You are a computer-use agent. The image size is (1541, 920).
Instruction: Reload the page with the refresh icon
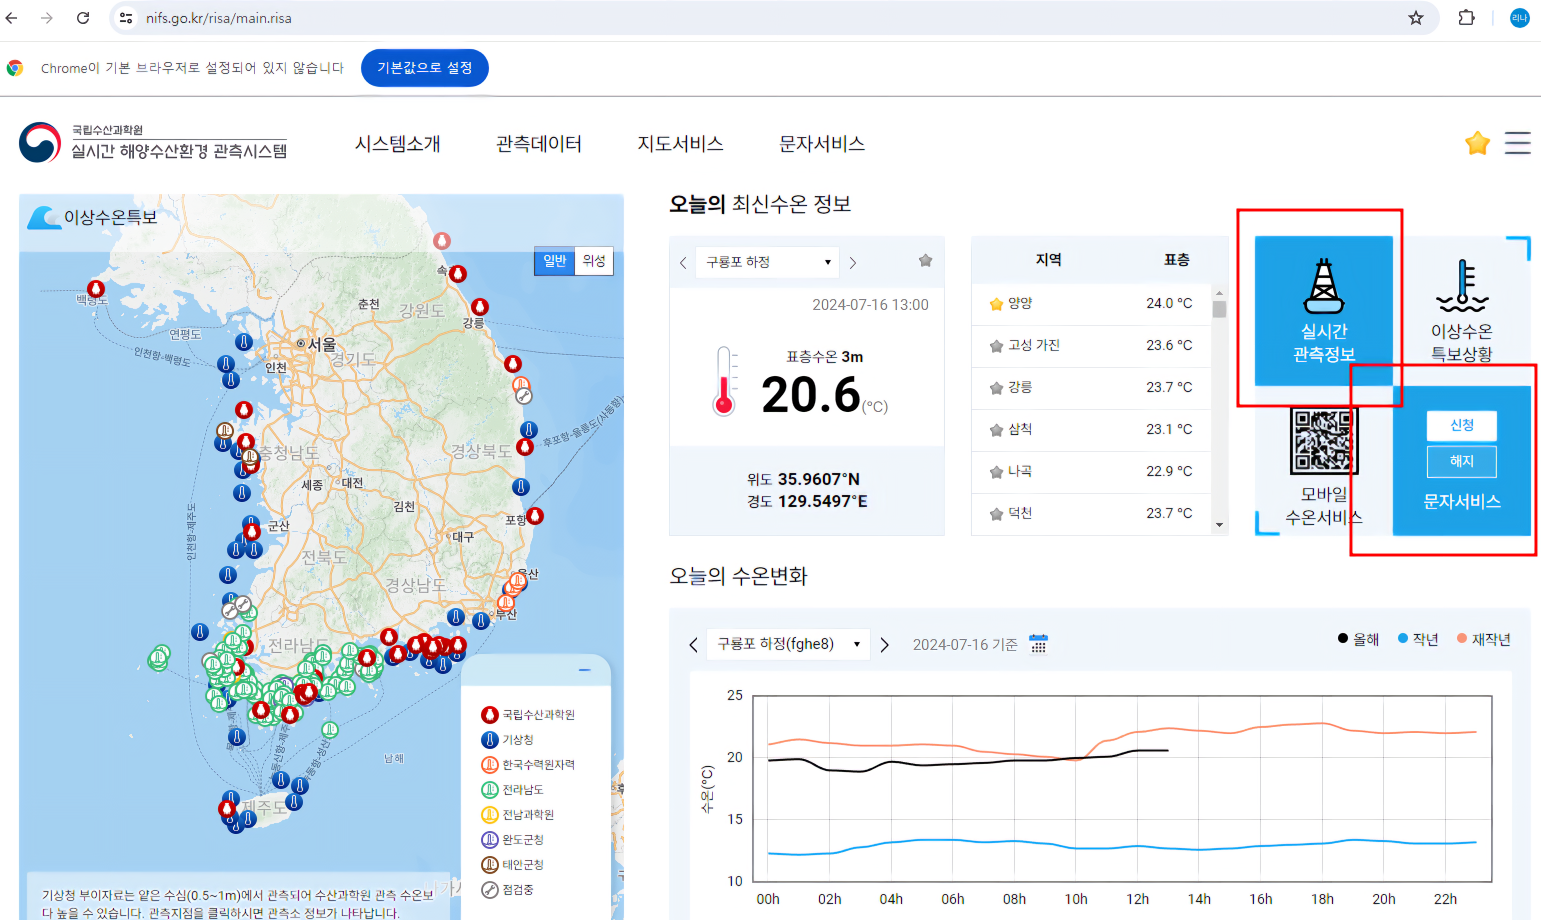pos(83,18)
